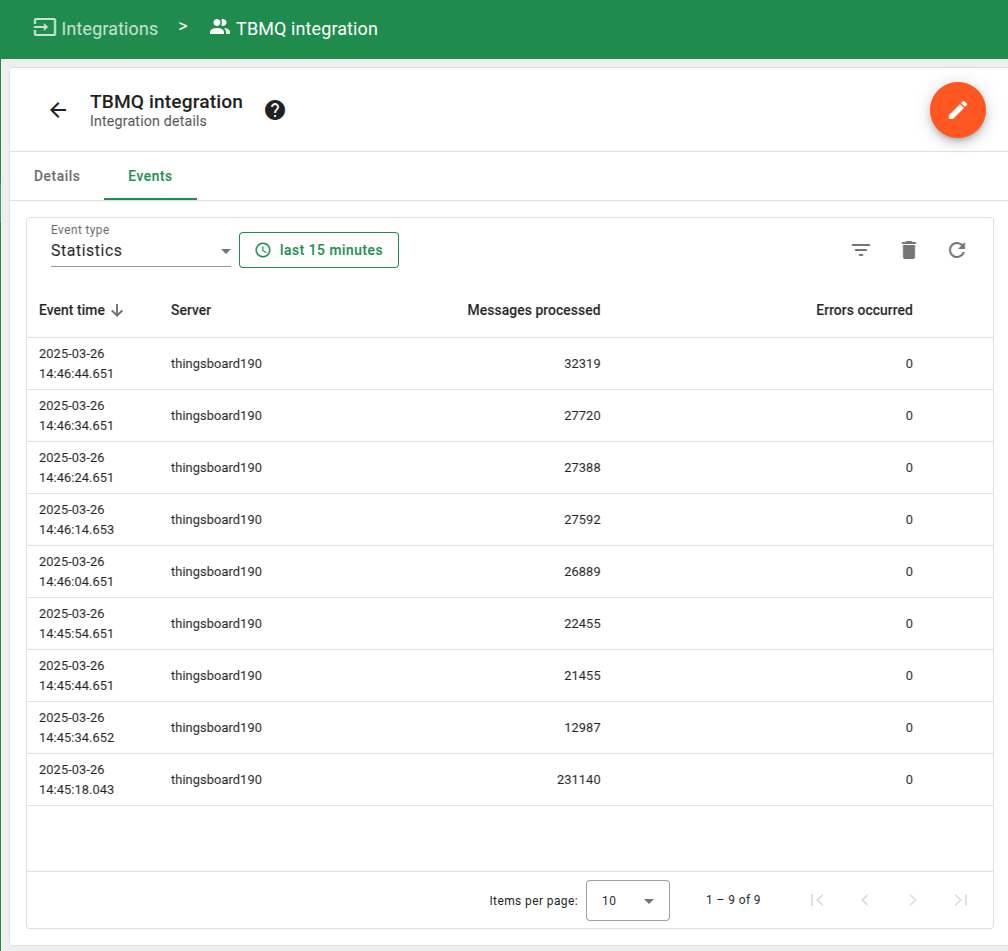The image size is (1008, 951).
Task: Click the Server column header
Action: point(191,310)
